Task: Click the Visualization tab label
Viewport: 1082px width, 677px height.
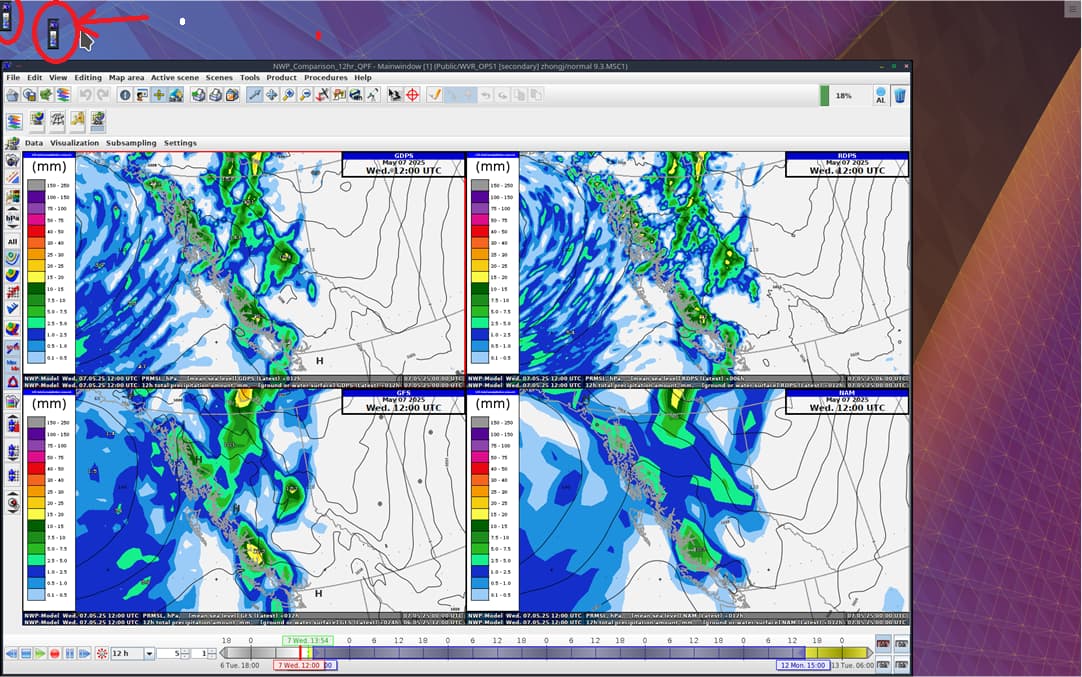Action: (x=75, y=143)
